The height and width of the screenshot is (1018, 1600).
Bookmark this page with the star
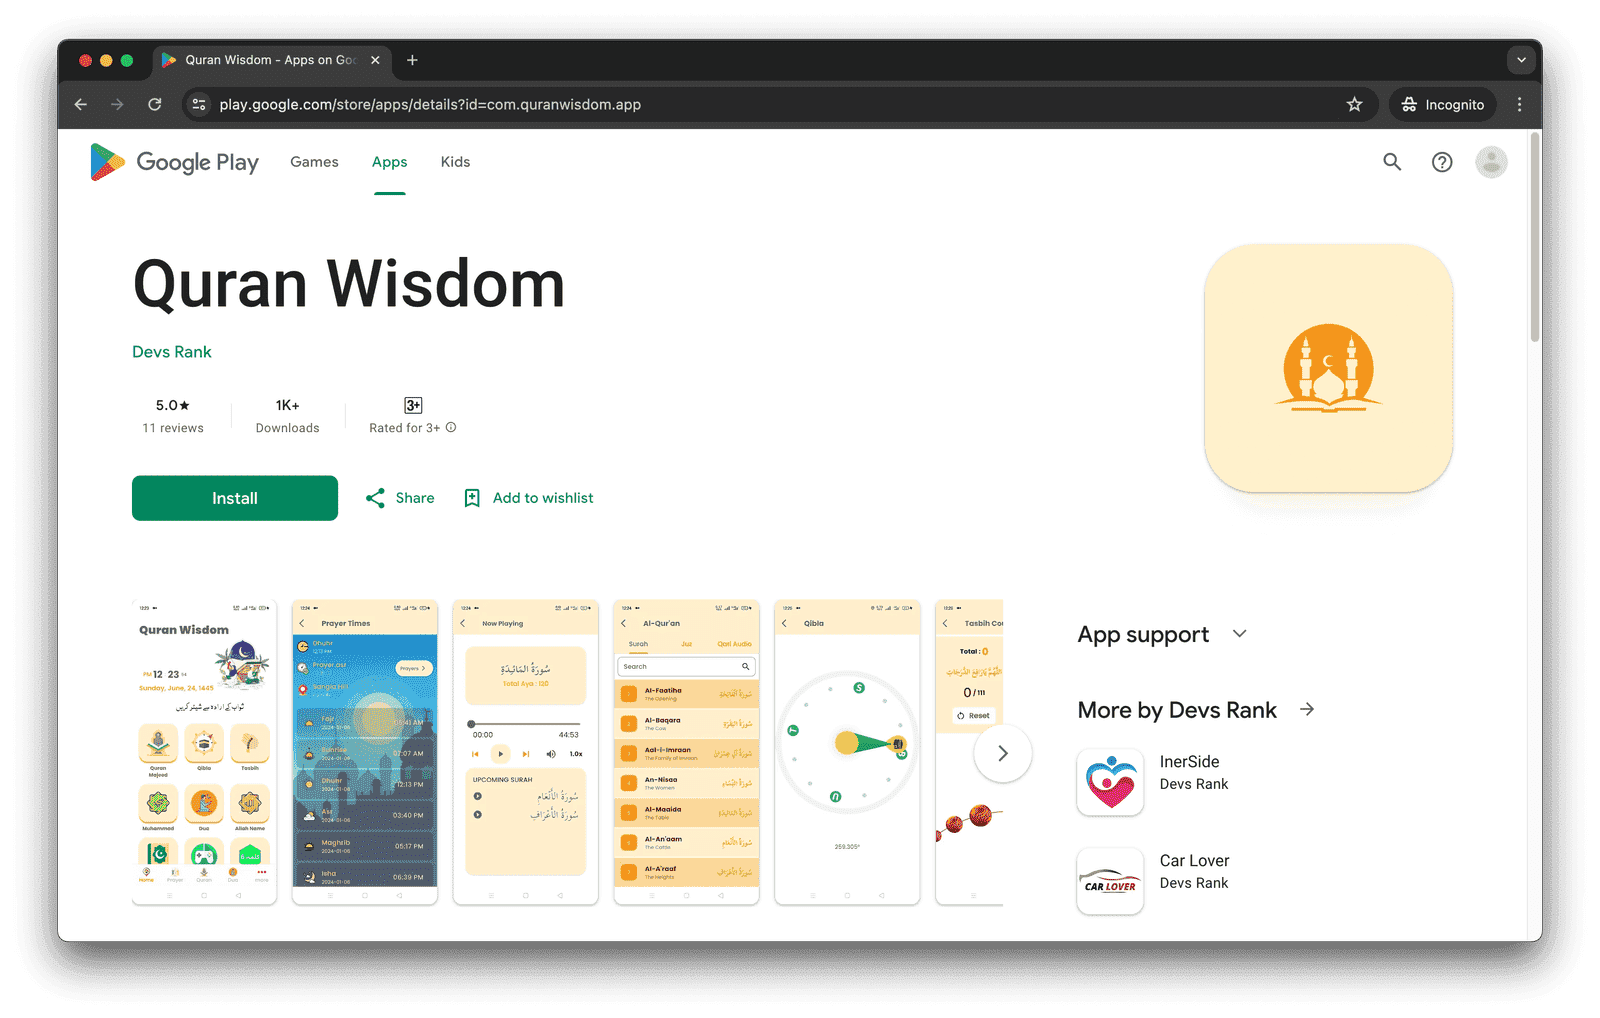pos(1354,104)
